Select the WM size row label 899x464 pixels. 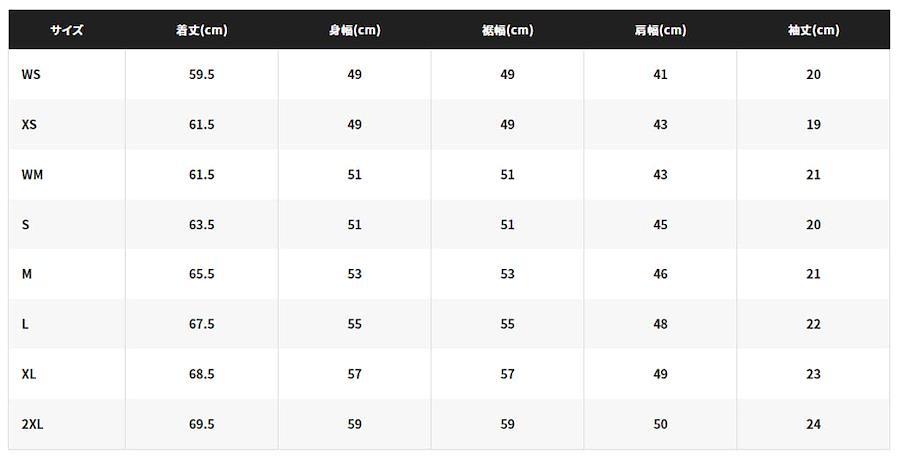(x=32, y=175)
